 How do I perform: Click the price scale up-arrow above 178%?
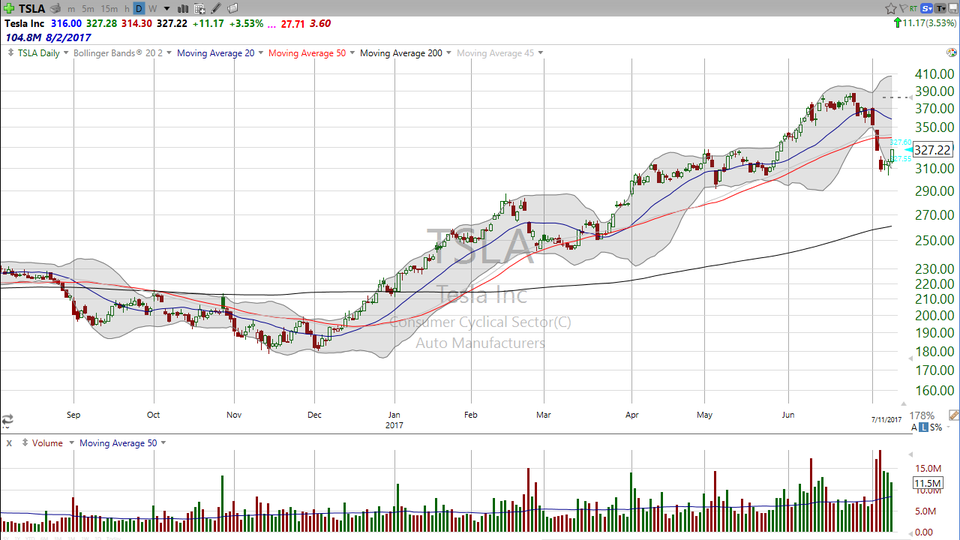[903, 404]
